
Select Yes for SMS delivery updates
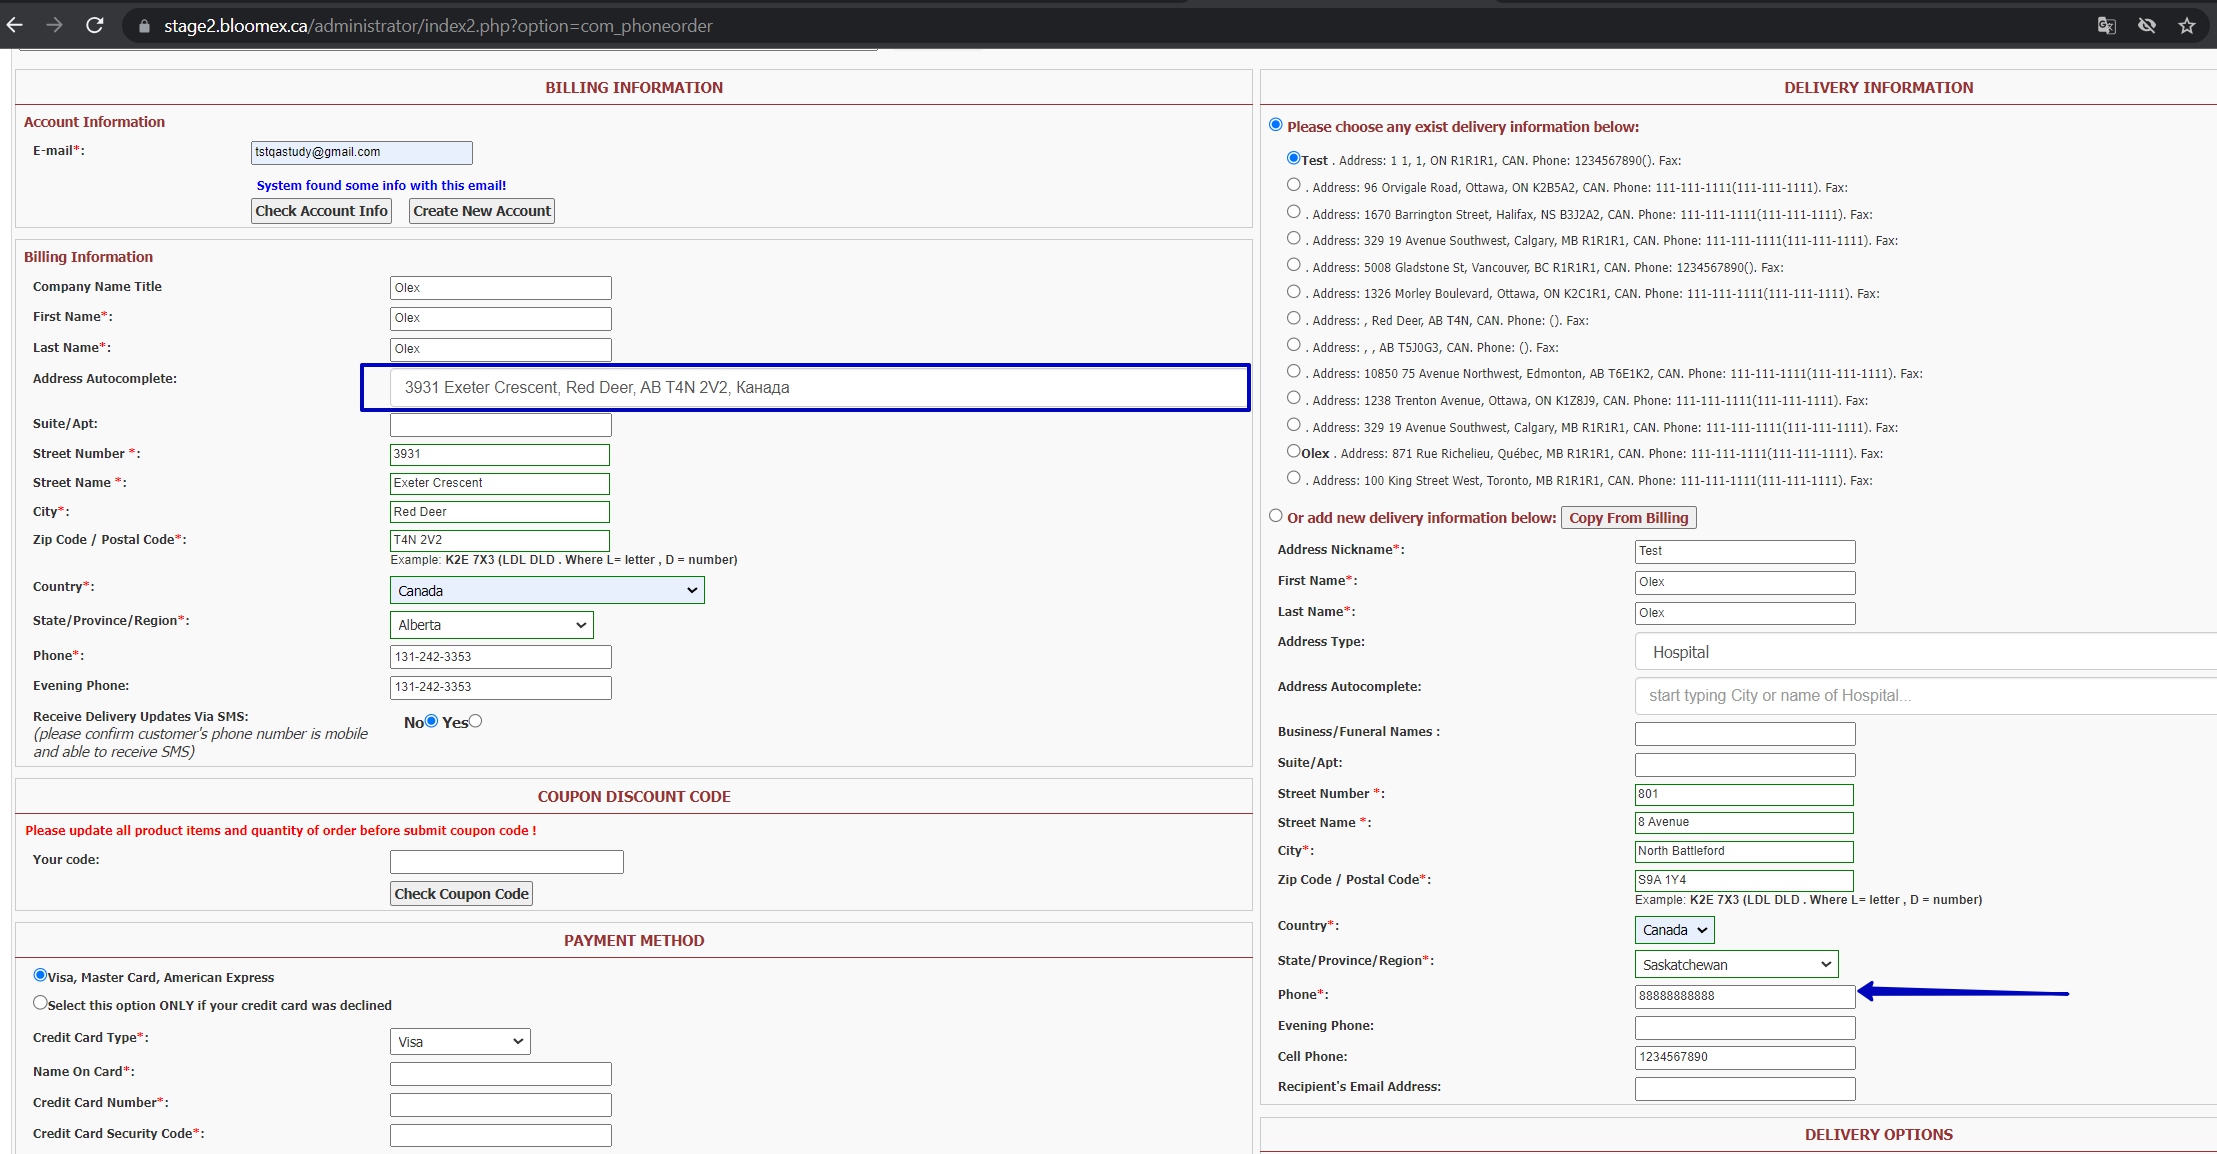click(x=476, y=721)
